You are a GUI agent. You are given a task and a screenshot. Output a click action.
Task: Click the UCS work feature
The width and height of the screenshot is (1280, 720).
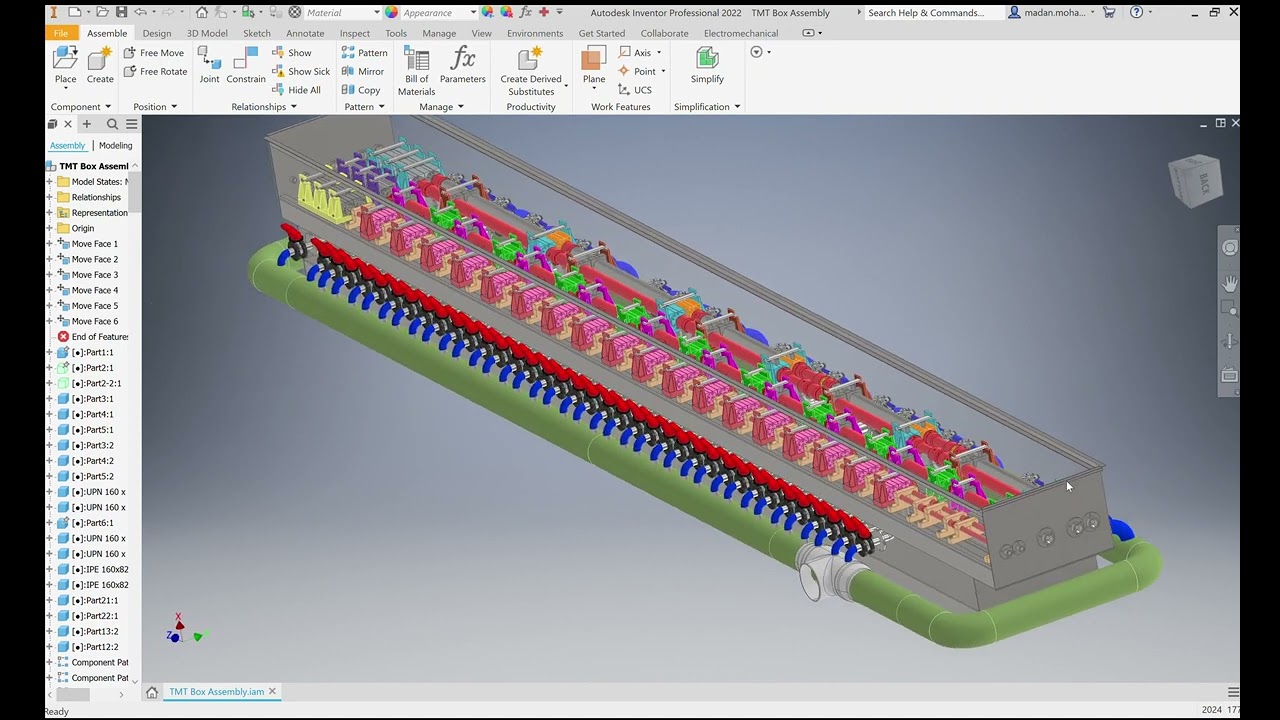click(x=634, y=90)
